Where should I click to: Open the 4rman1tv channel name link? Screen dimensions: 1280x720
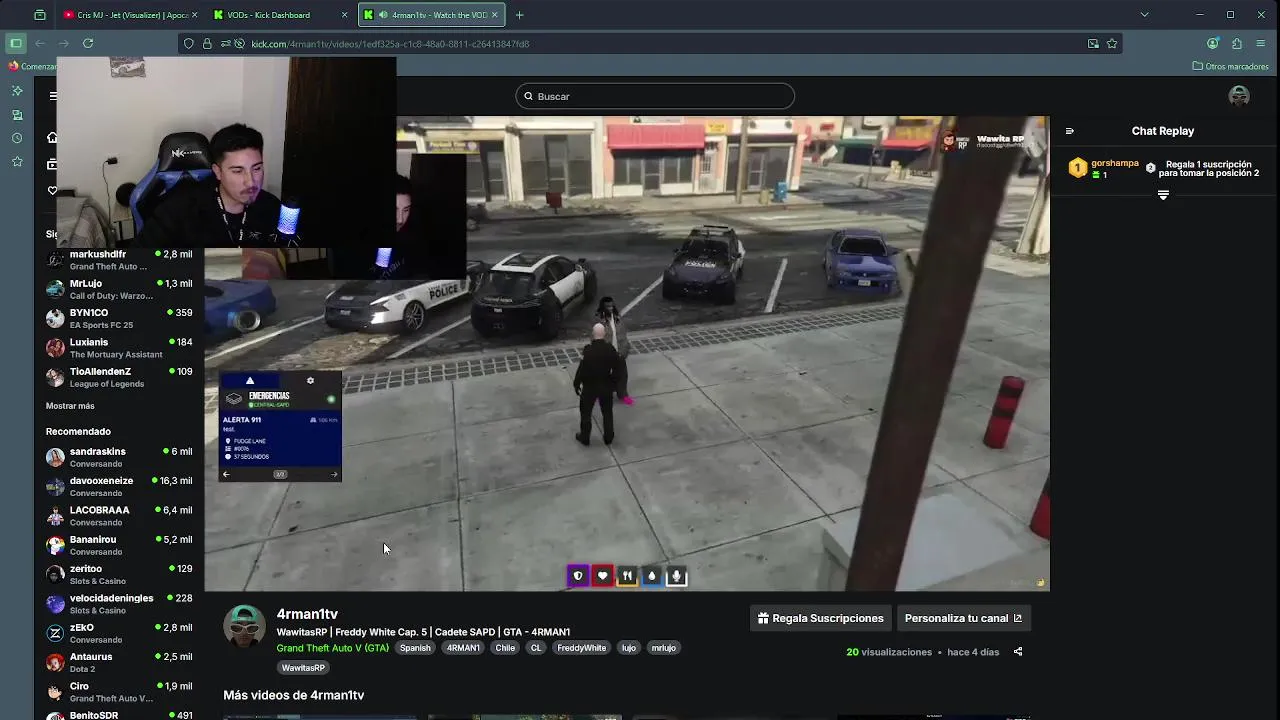307,614
